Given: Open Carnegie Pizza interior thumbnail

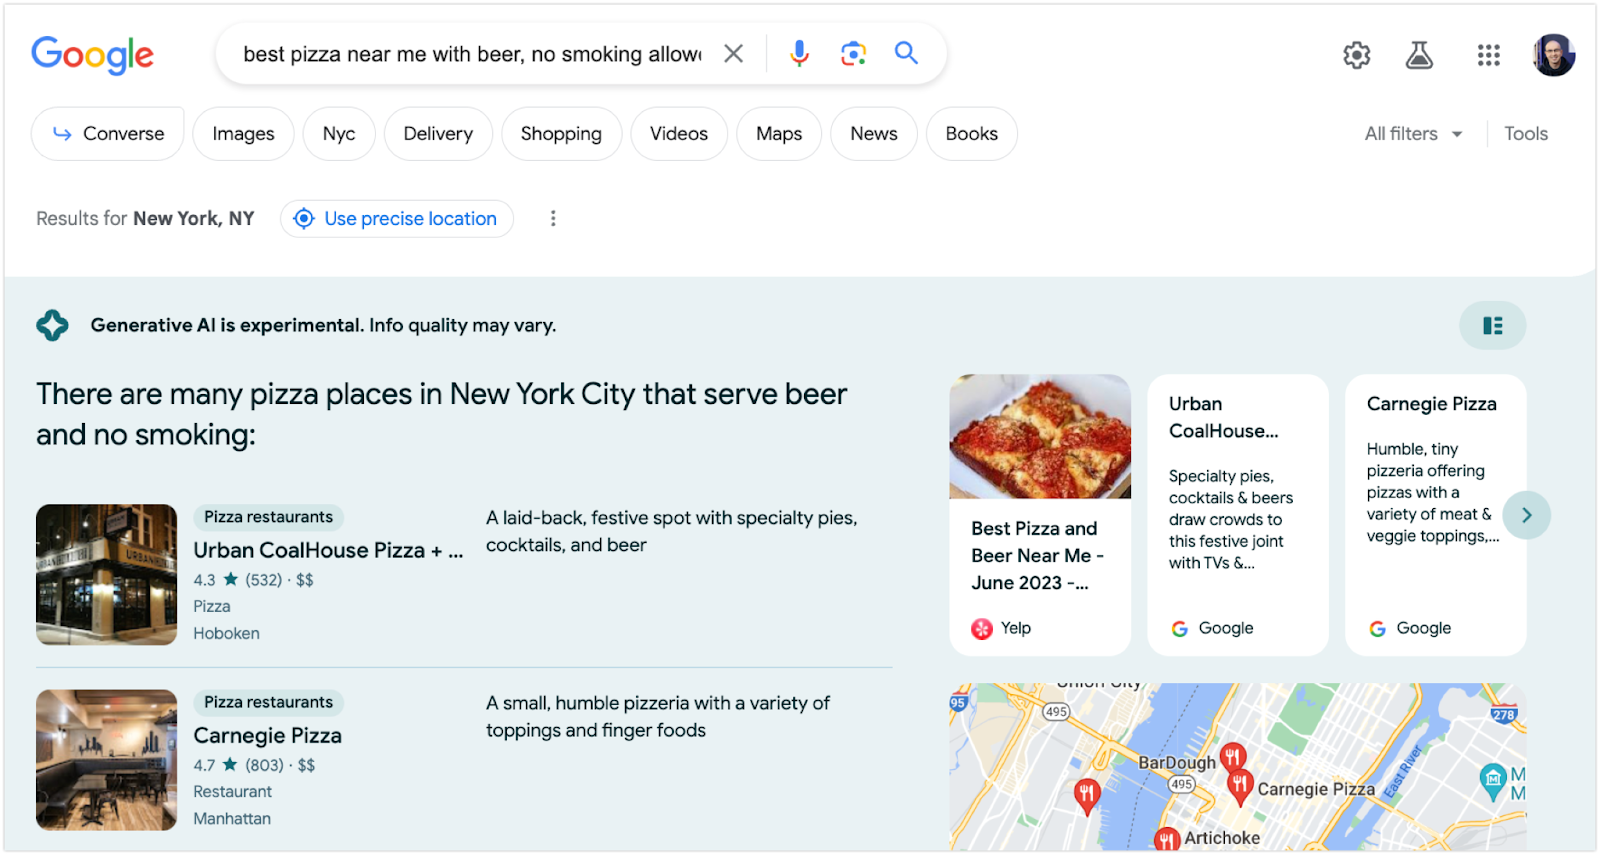Looking at the screenshot, I should 107,760.
